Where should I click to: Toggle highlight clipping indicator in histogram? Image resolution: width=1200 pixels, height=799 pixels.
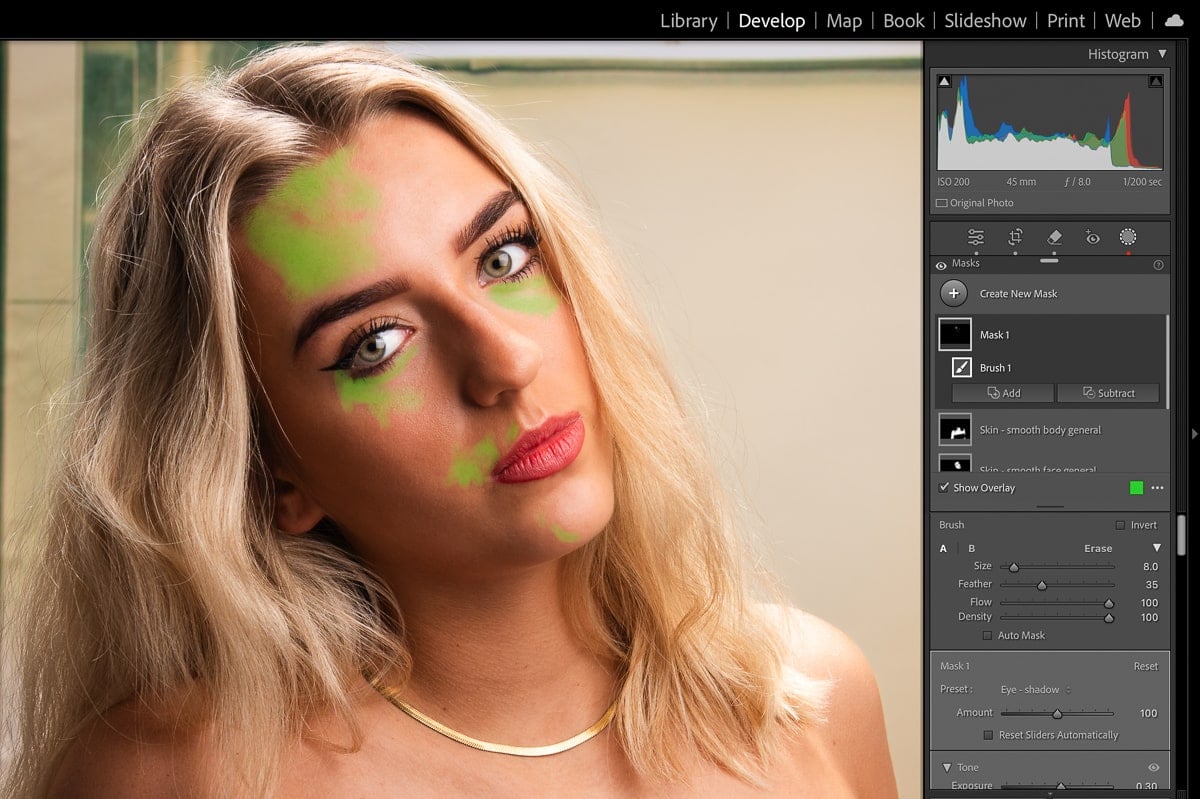tap(1155, 81)
